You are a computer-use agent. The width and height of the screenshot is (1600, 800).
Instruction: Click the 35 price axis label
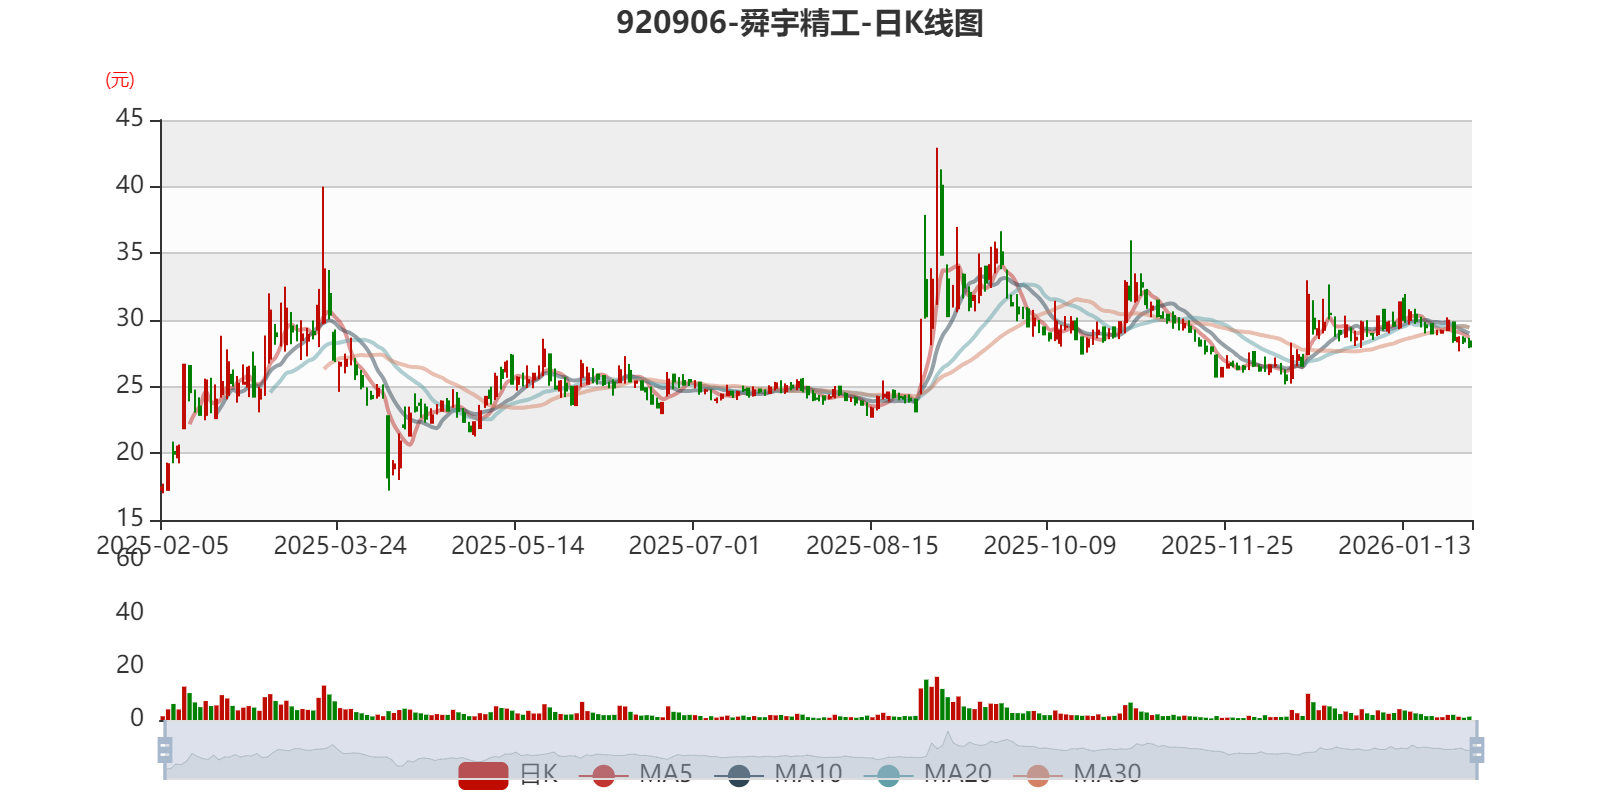[x=130, y=252]
